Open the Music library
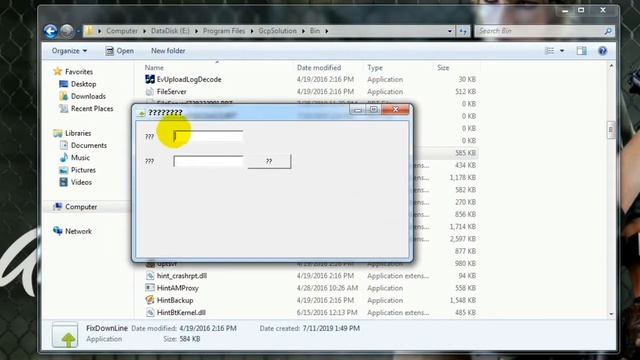640x360 pixels. (x=80, y=158)
